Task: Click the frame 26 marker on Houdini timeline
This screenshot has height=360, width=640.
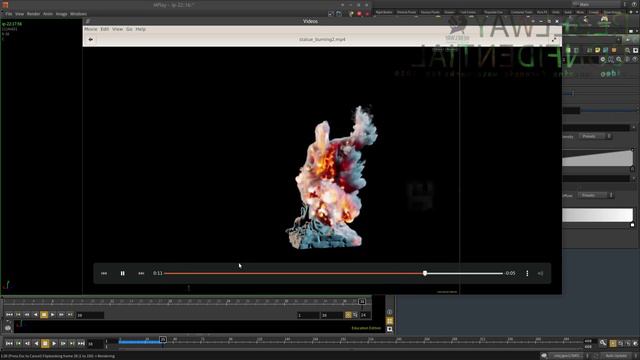Action: [163, 340]
